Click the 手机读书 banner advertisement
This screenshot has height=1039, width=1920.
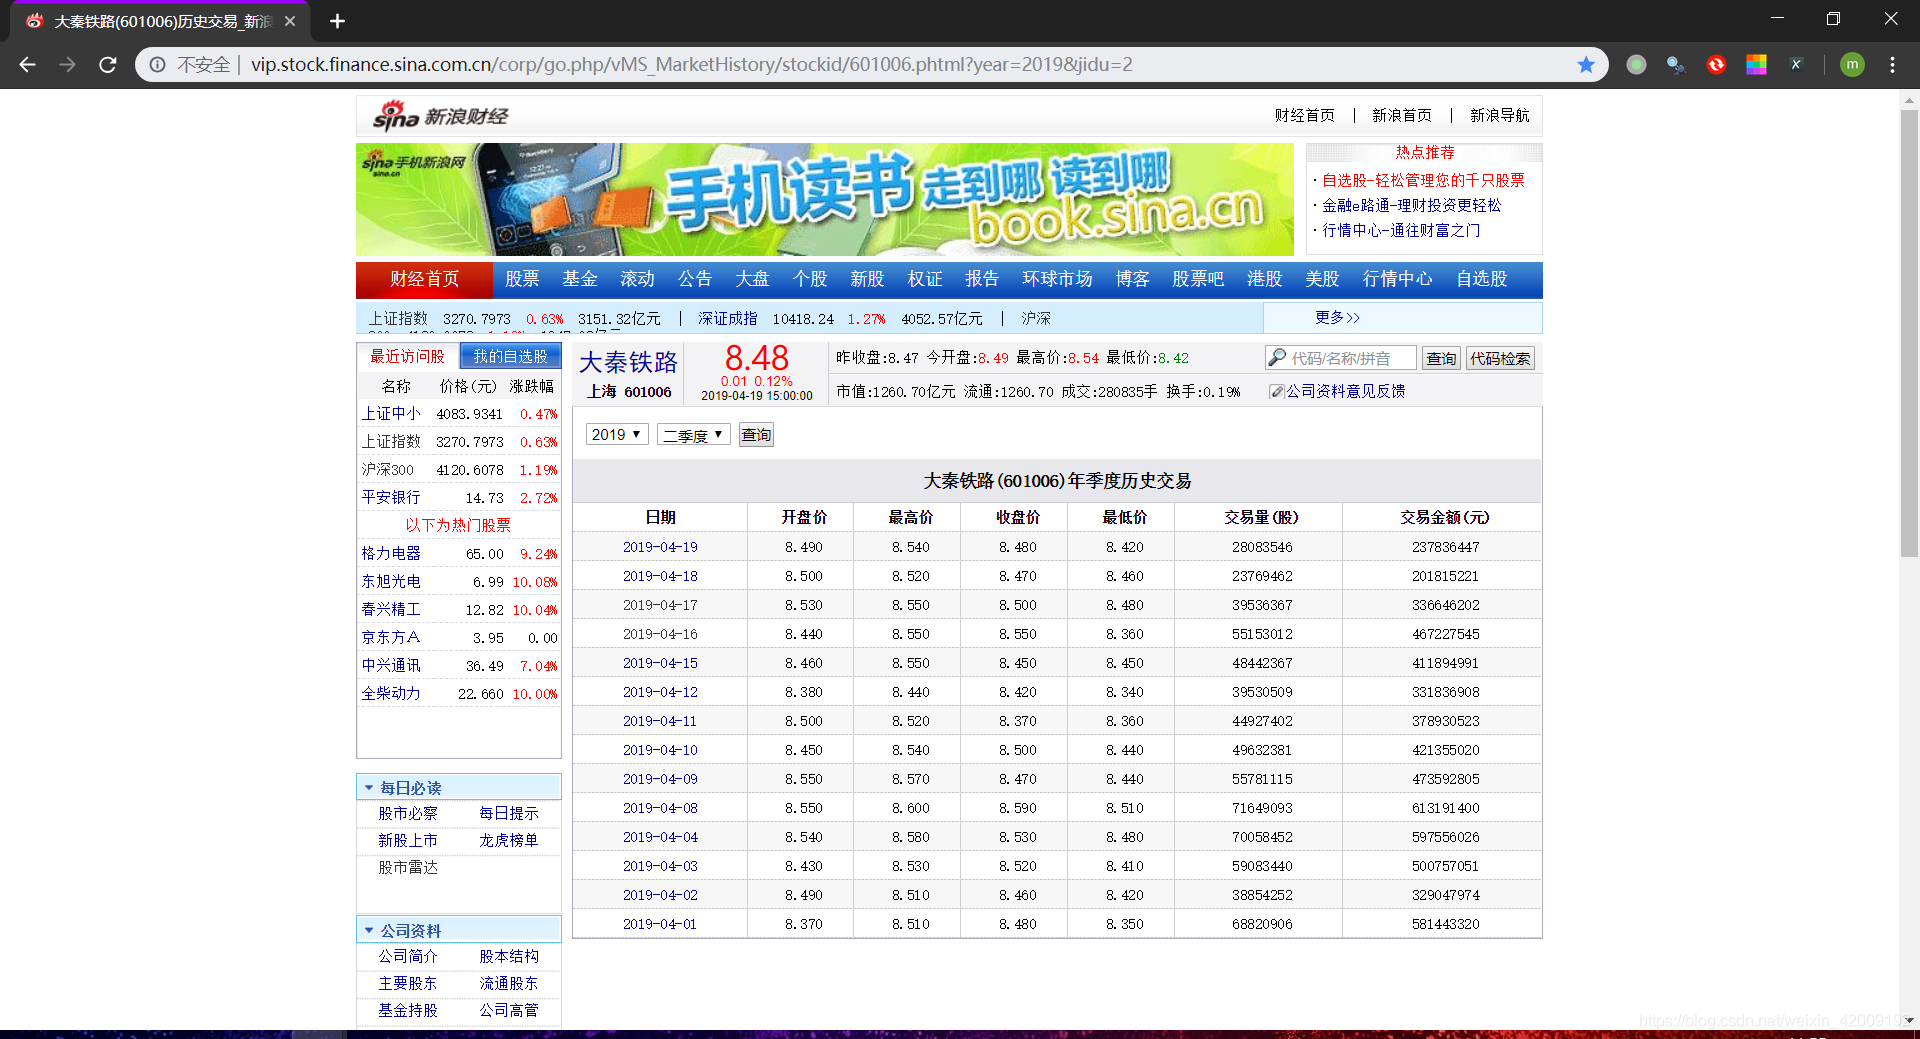[824, 199]
